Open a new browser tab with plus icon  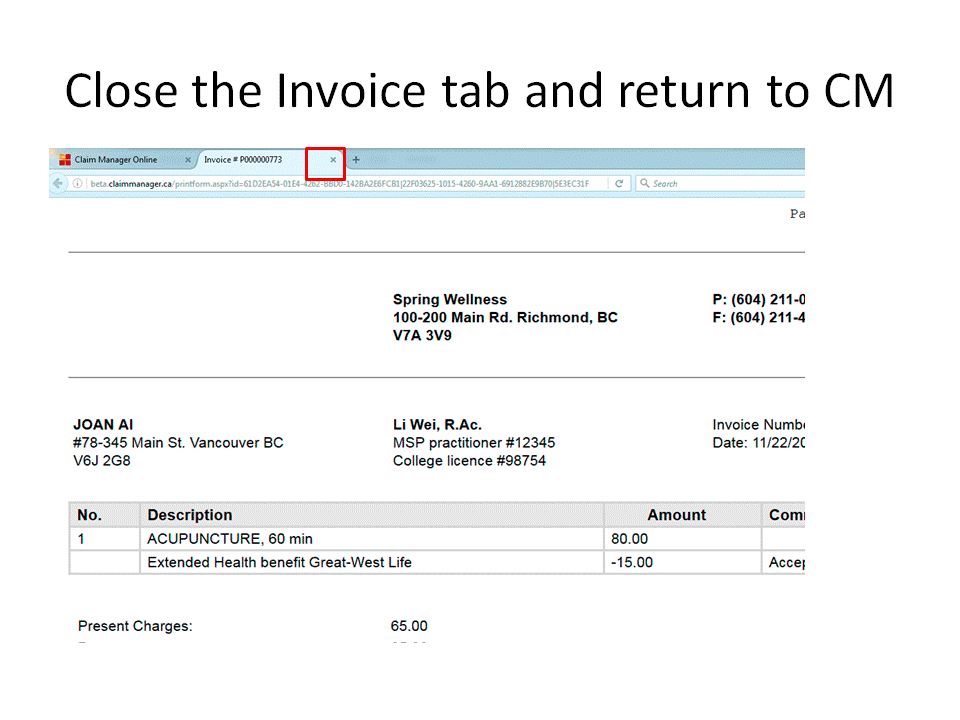pyautogui.click(x=356, y=160)
